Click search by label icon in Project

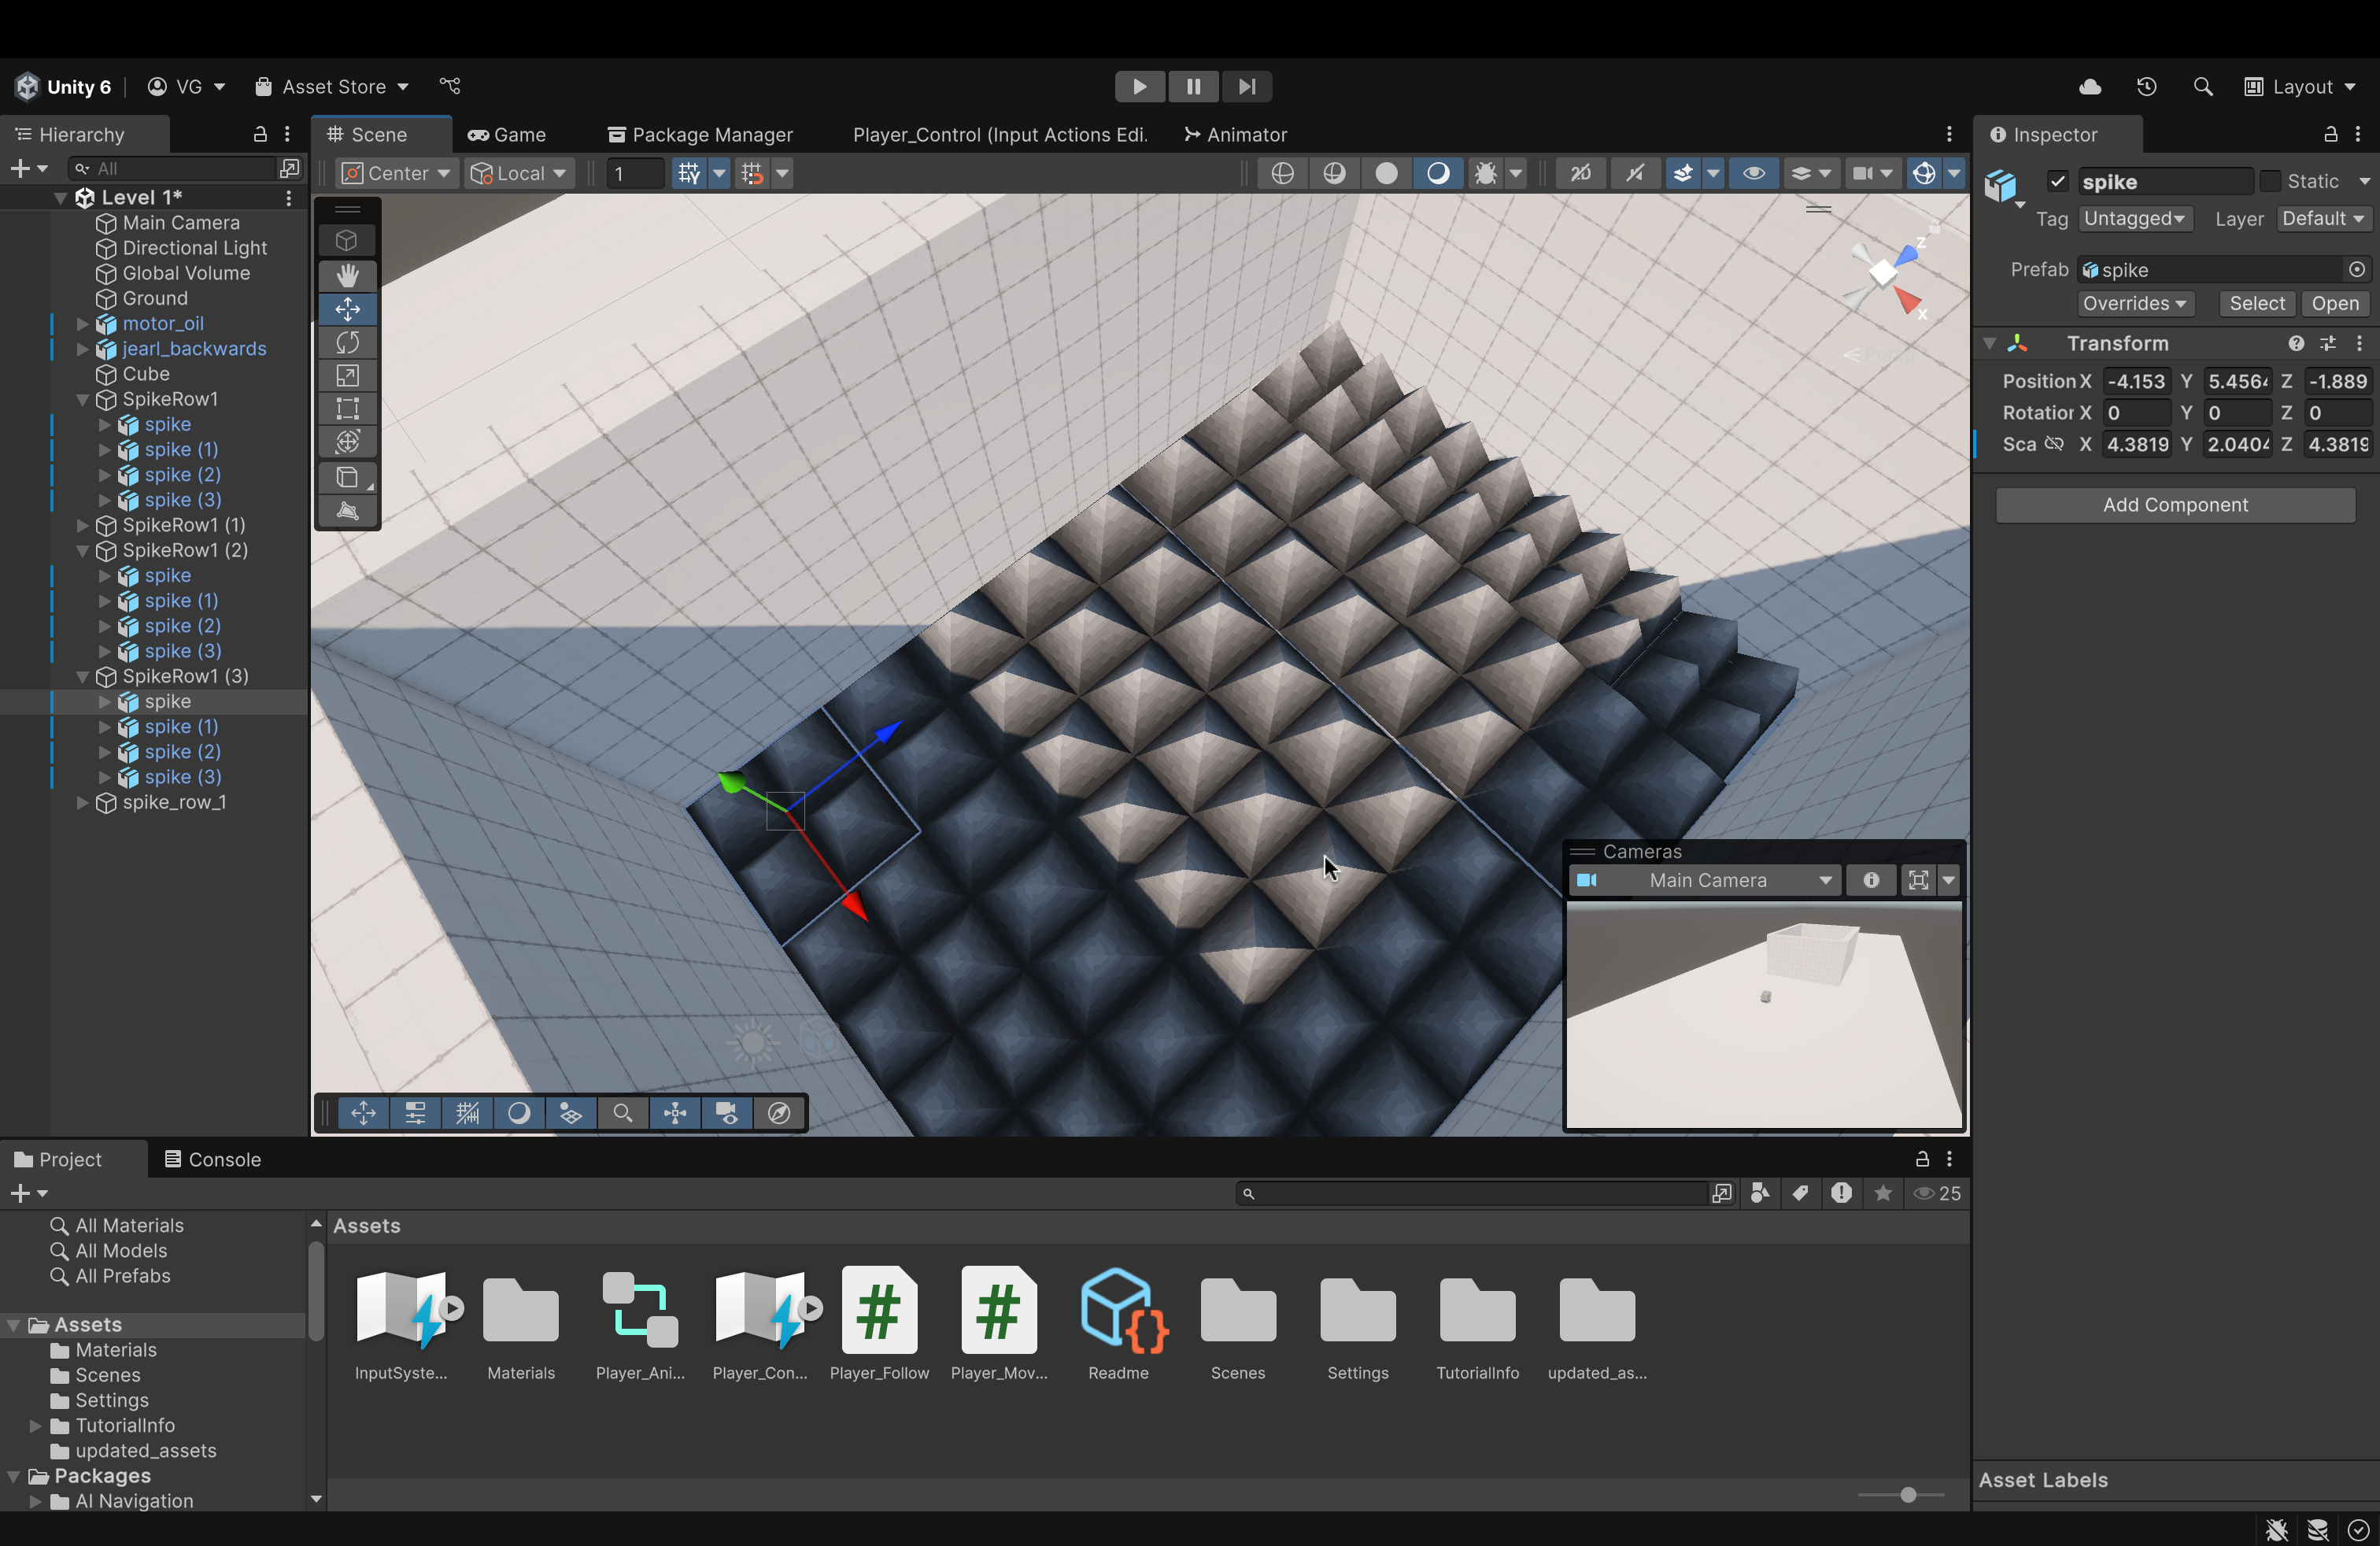click(x=1800, y=1193)
